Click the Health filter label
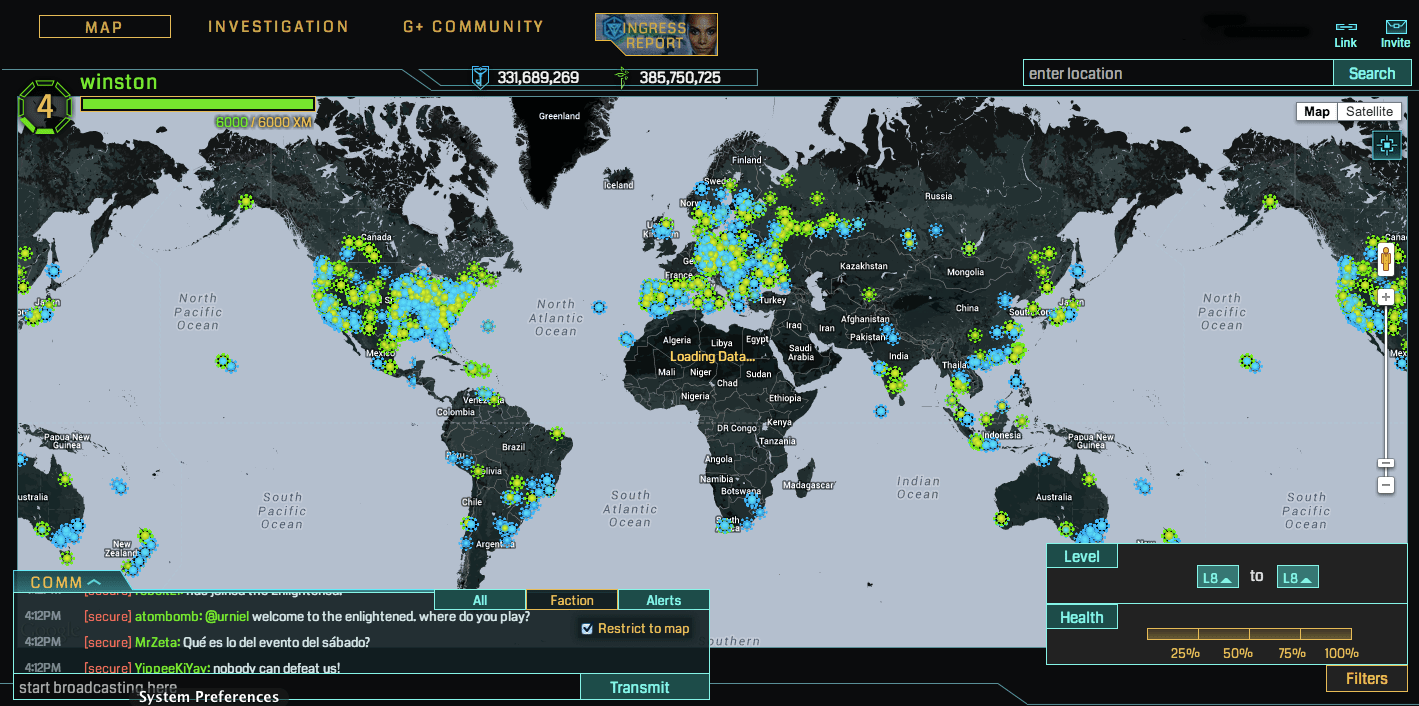 click(x=1082, y=617)
